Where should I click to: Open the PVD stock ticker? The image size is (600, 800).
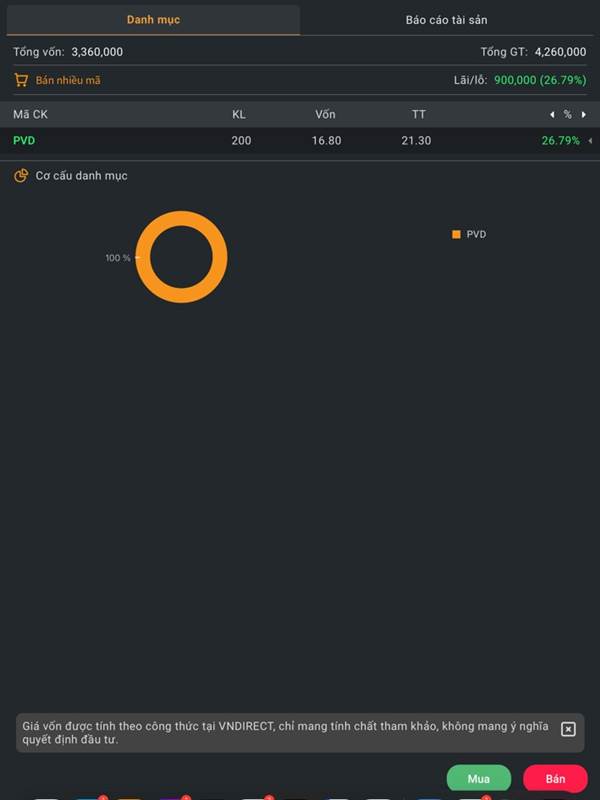[x=24, y=140]
